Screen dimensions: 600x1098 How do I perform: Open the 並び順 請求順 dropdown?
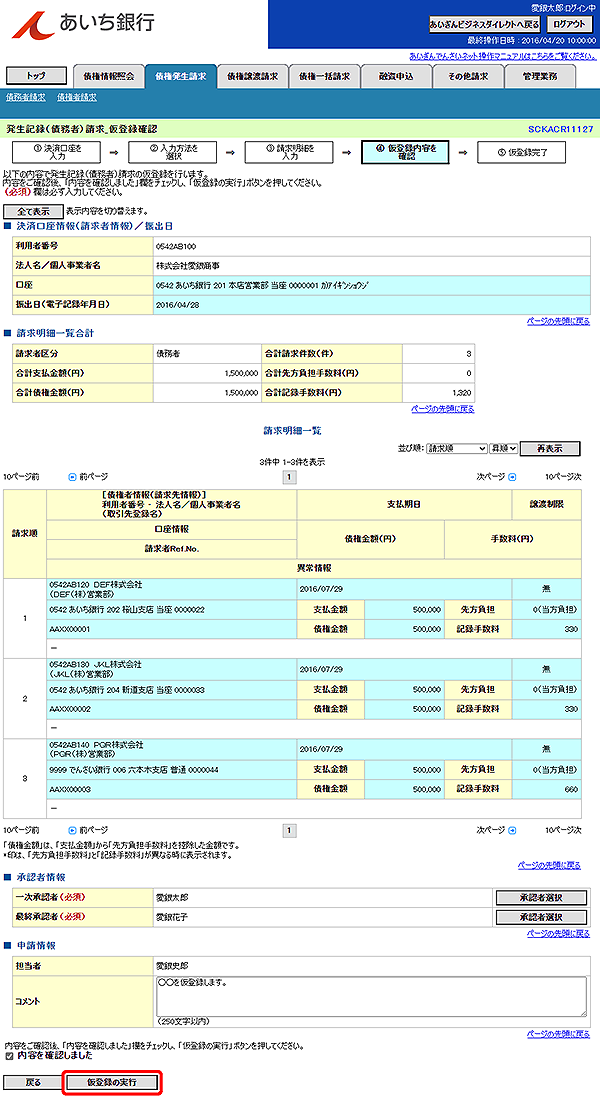click(x=456, y=448)
